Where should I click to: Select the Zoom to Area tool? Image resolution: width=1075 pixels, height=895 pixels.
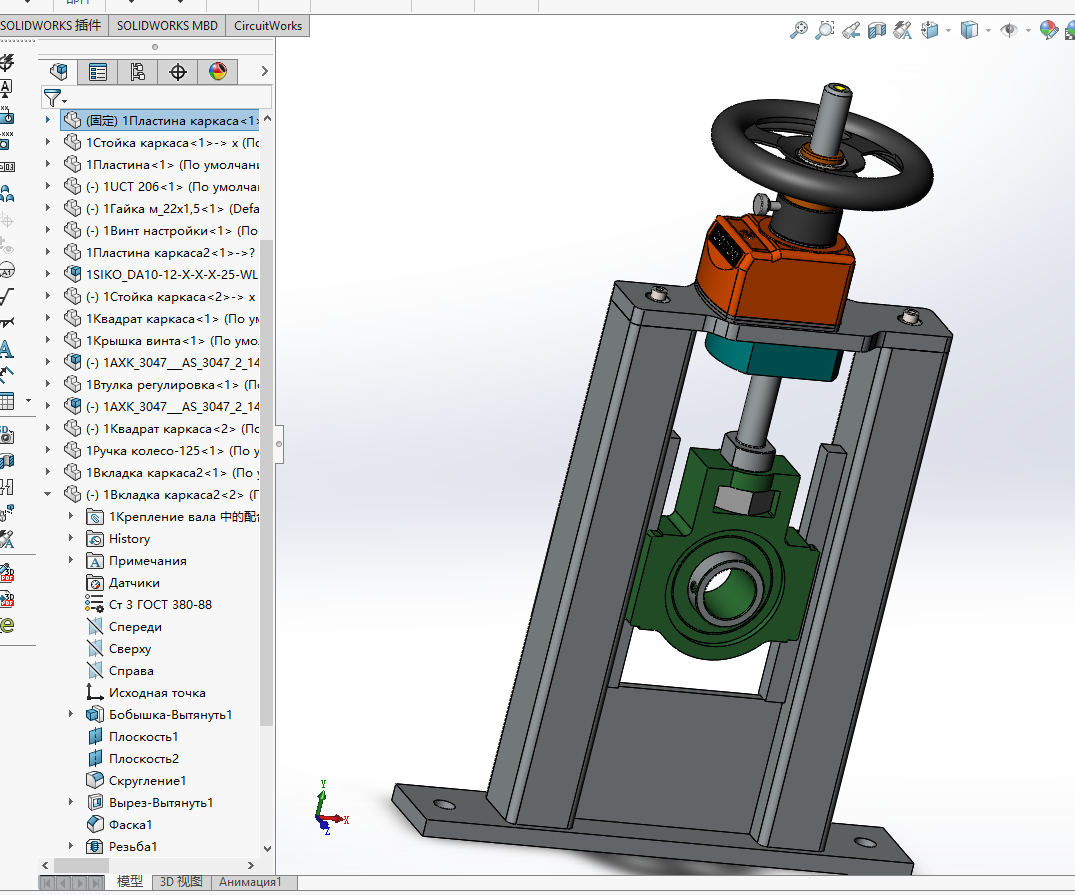coord(825,30)
